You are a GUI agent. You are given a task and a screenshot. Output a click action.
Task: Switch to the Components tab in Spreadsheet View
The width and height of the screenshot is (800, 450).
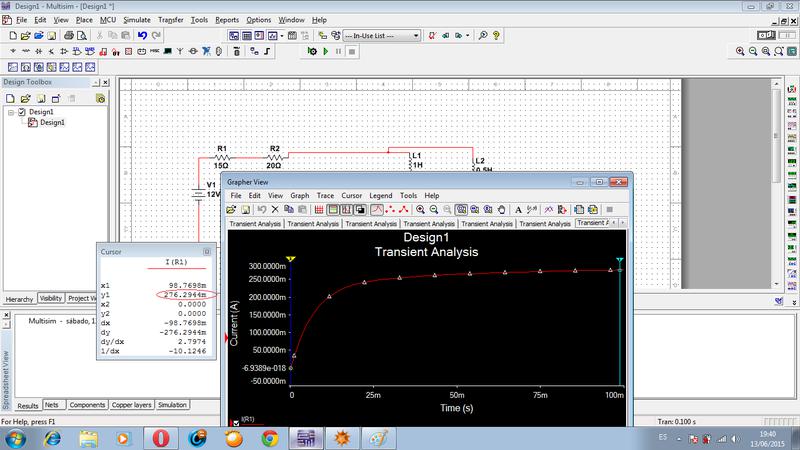pos(87,405)
